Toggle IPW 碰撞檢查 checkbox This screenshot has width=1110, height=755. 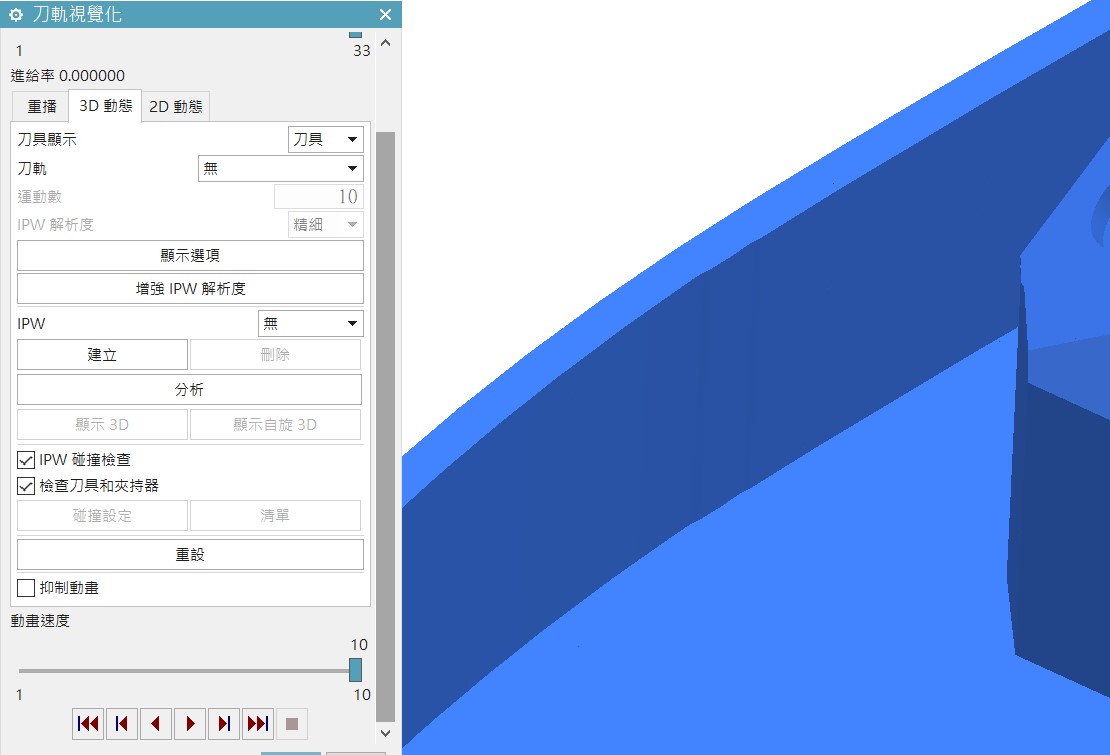[x=26, y=460]
